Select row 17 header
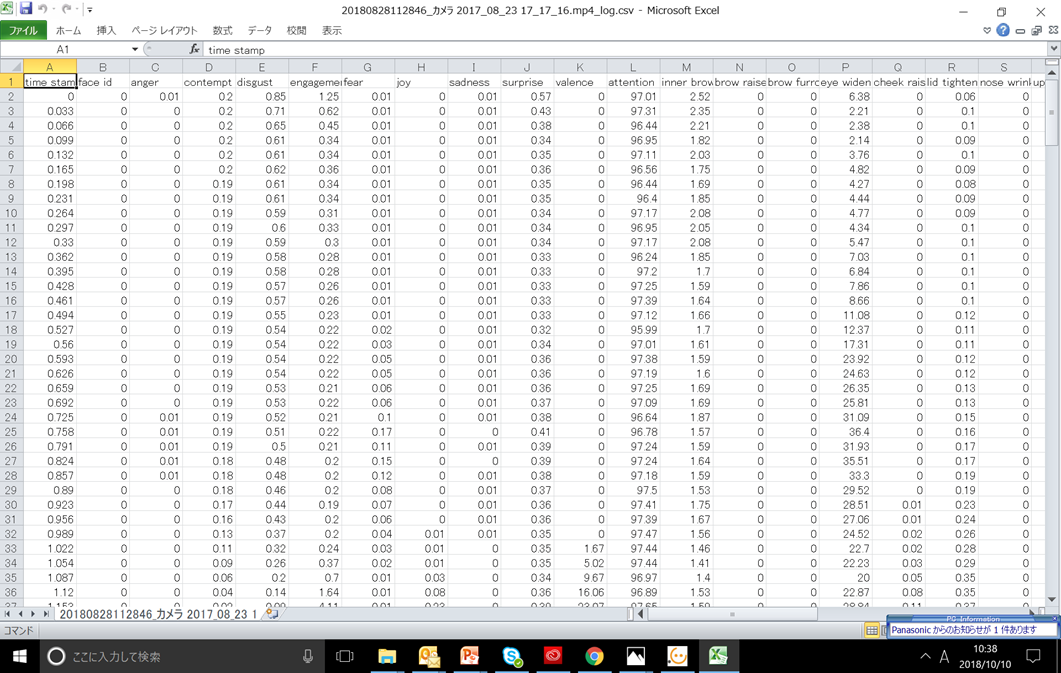1061x673 pixels. (12, 315)
